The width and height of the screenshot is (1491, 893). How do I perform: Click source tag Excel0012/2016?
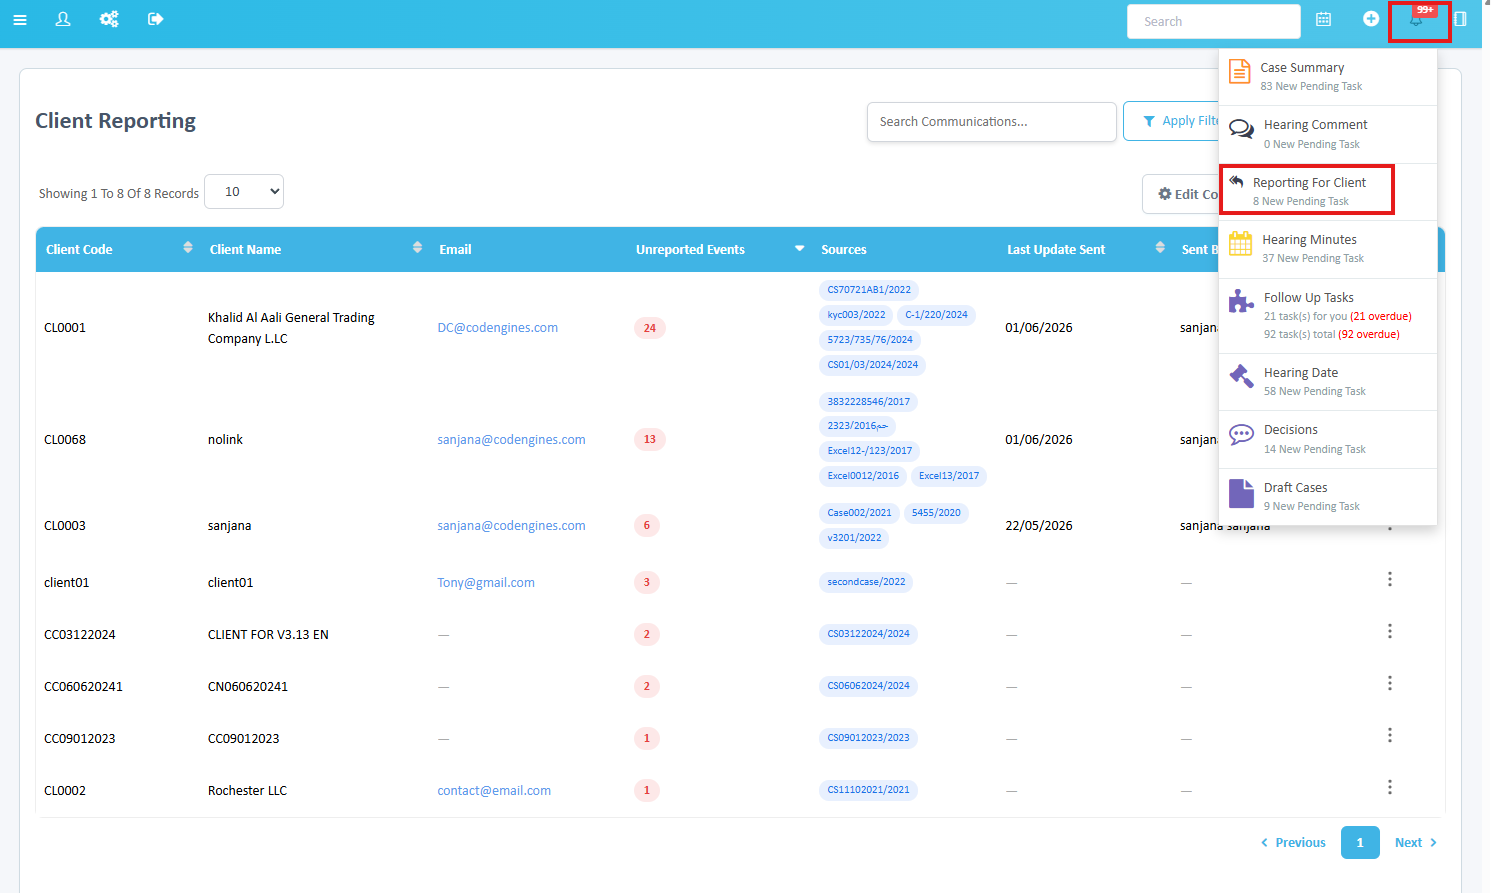863,476
